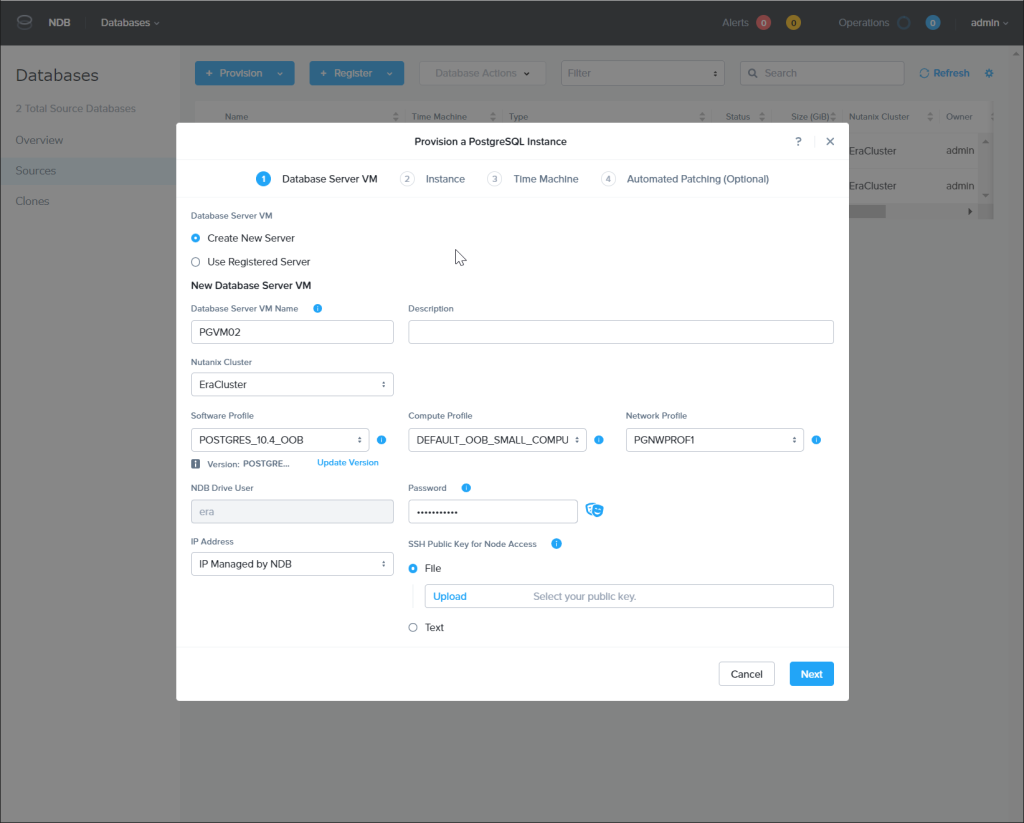This screenshot has height=823, width=1024.
Task: Choose Text for the SSH public key
Action: (x=412, y=627)
